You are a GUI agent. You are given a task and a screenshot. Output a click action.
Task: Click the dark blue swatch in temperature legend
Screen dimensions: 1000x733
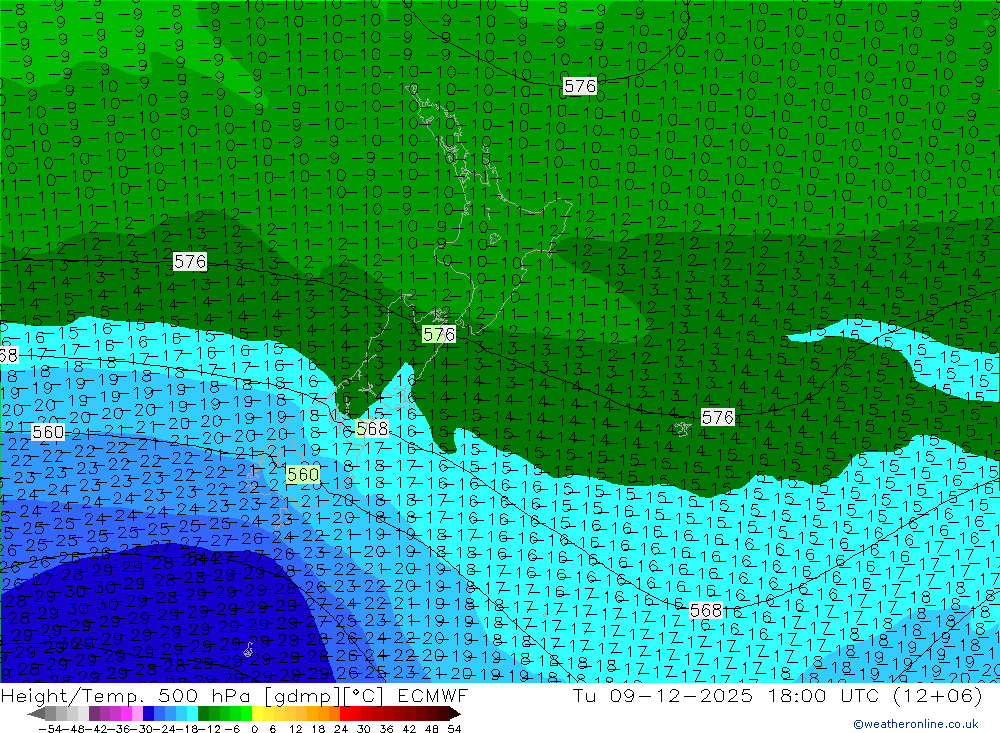[148, 713]
